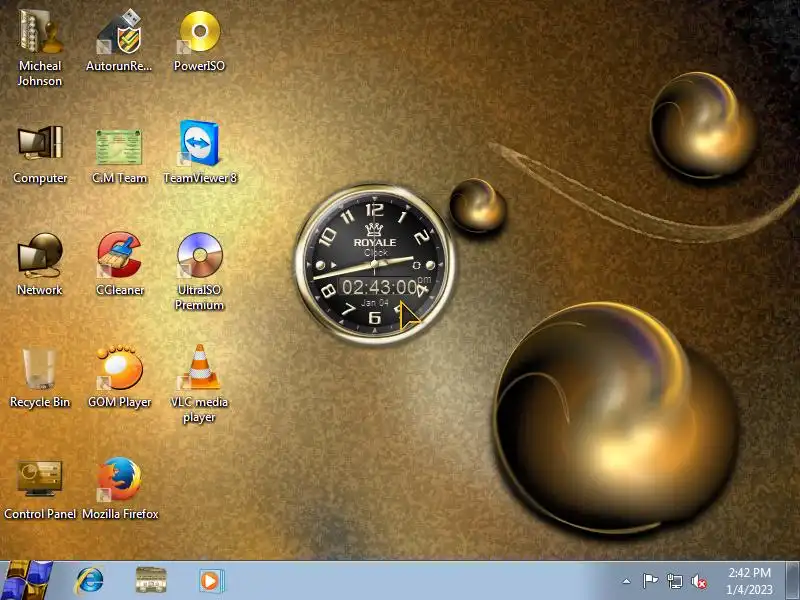Image resolution: width=800 pixels, height=600 pixels.
Task: Click the Recycle Bin icon
Action: pyautogui.click(x=40, y=379)
